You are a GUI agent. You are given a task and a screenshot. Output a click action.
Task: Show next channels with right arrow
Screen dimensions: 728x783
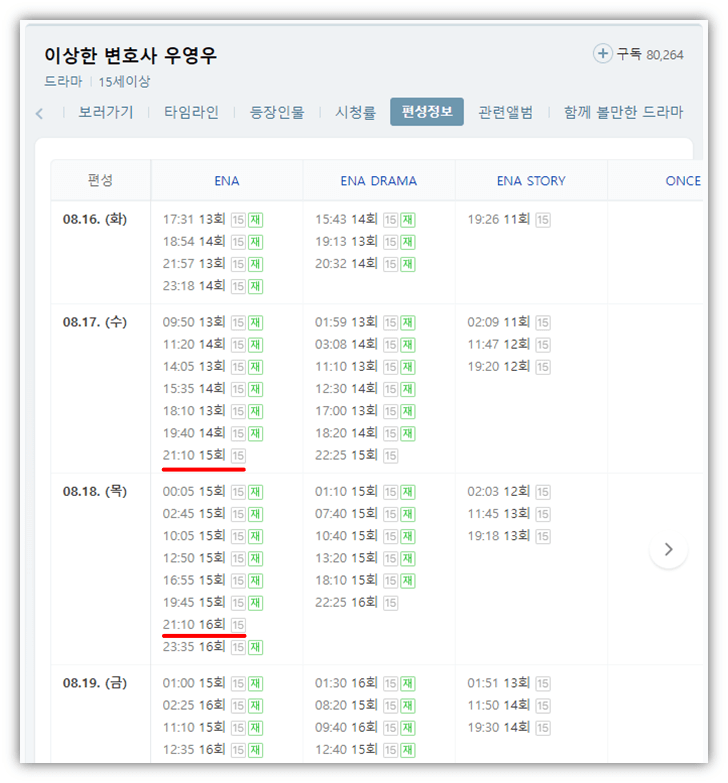coord(669,549)
